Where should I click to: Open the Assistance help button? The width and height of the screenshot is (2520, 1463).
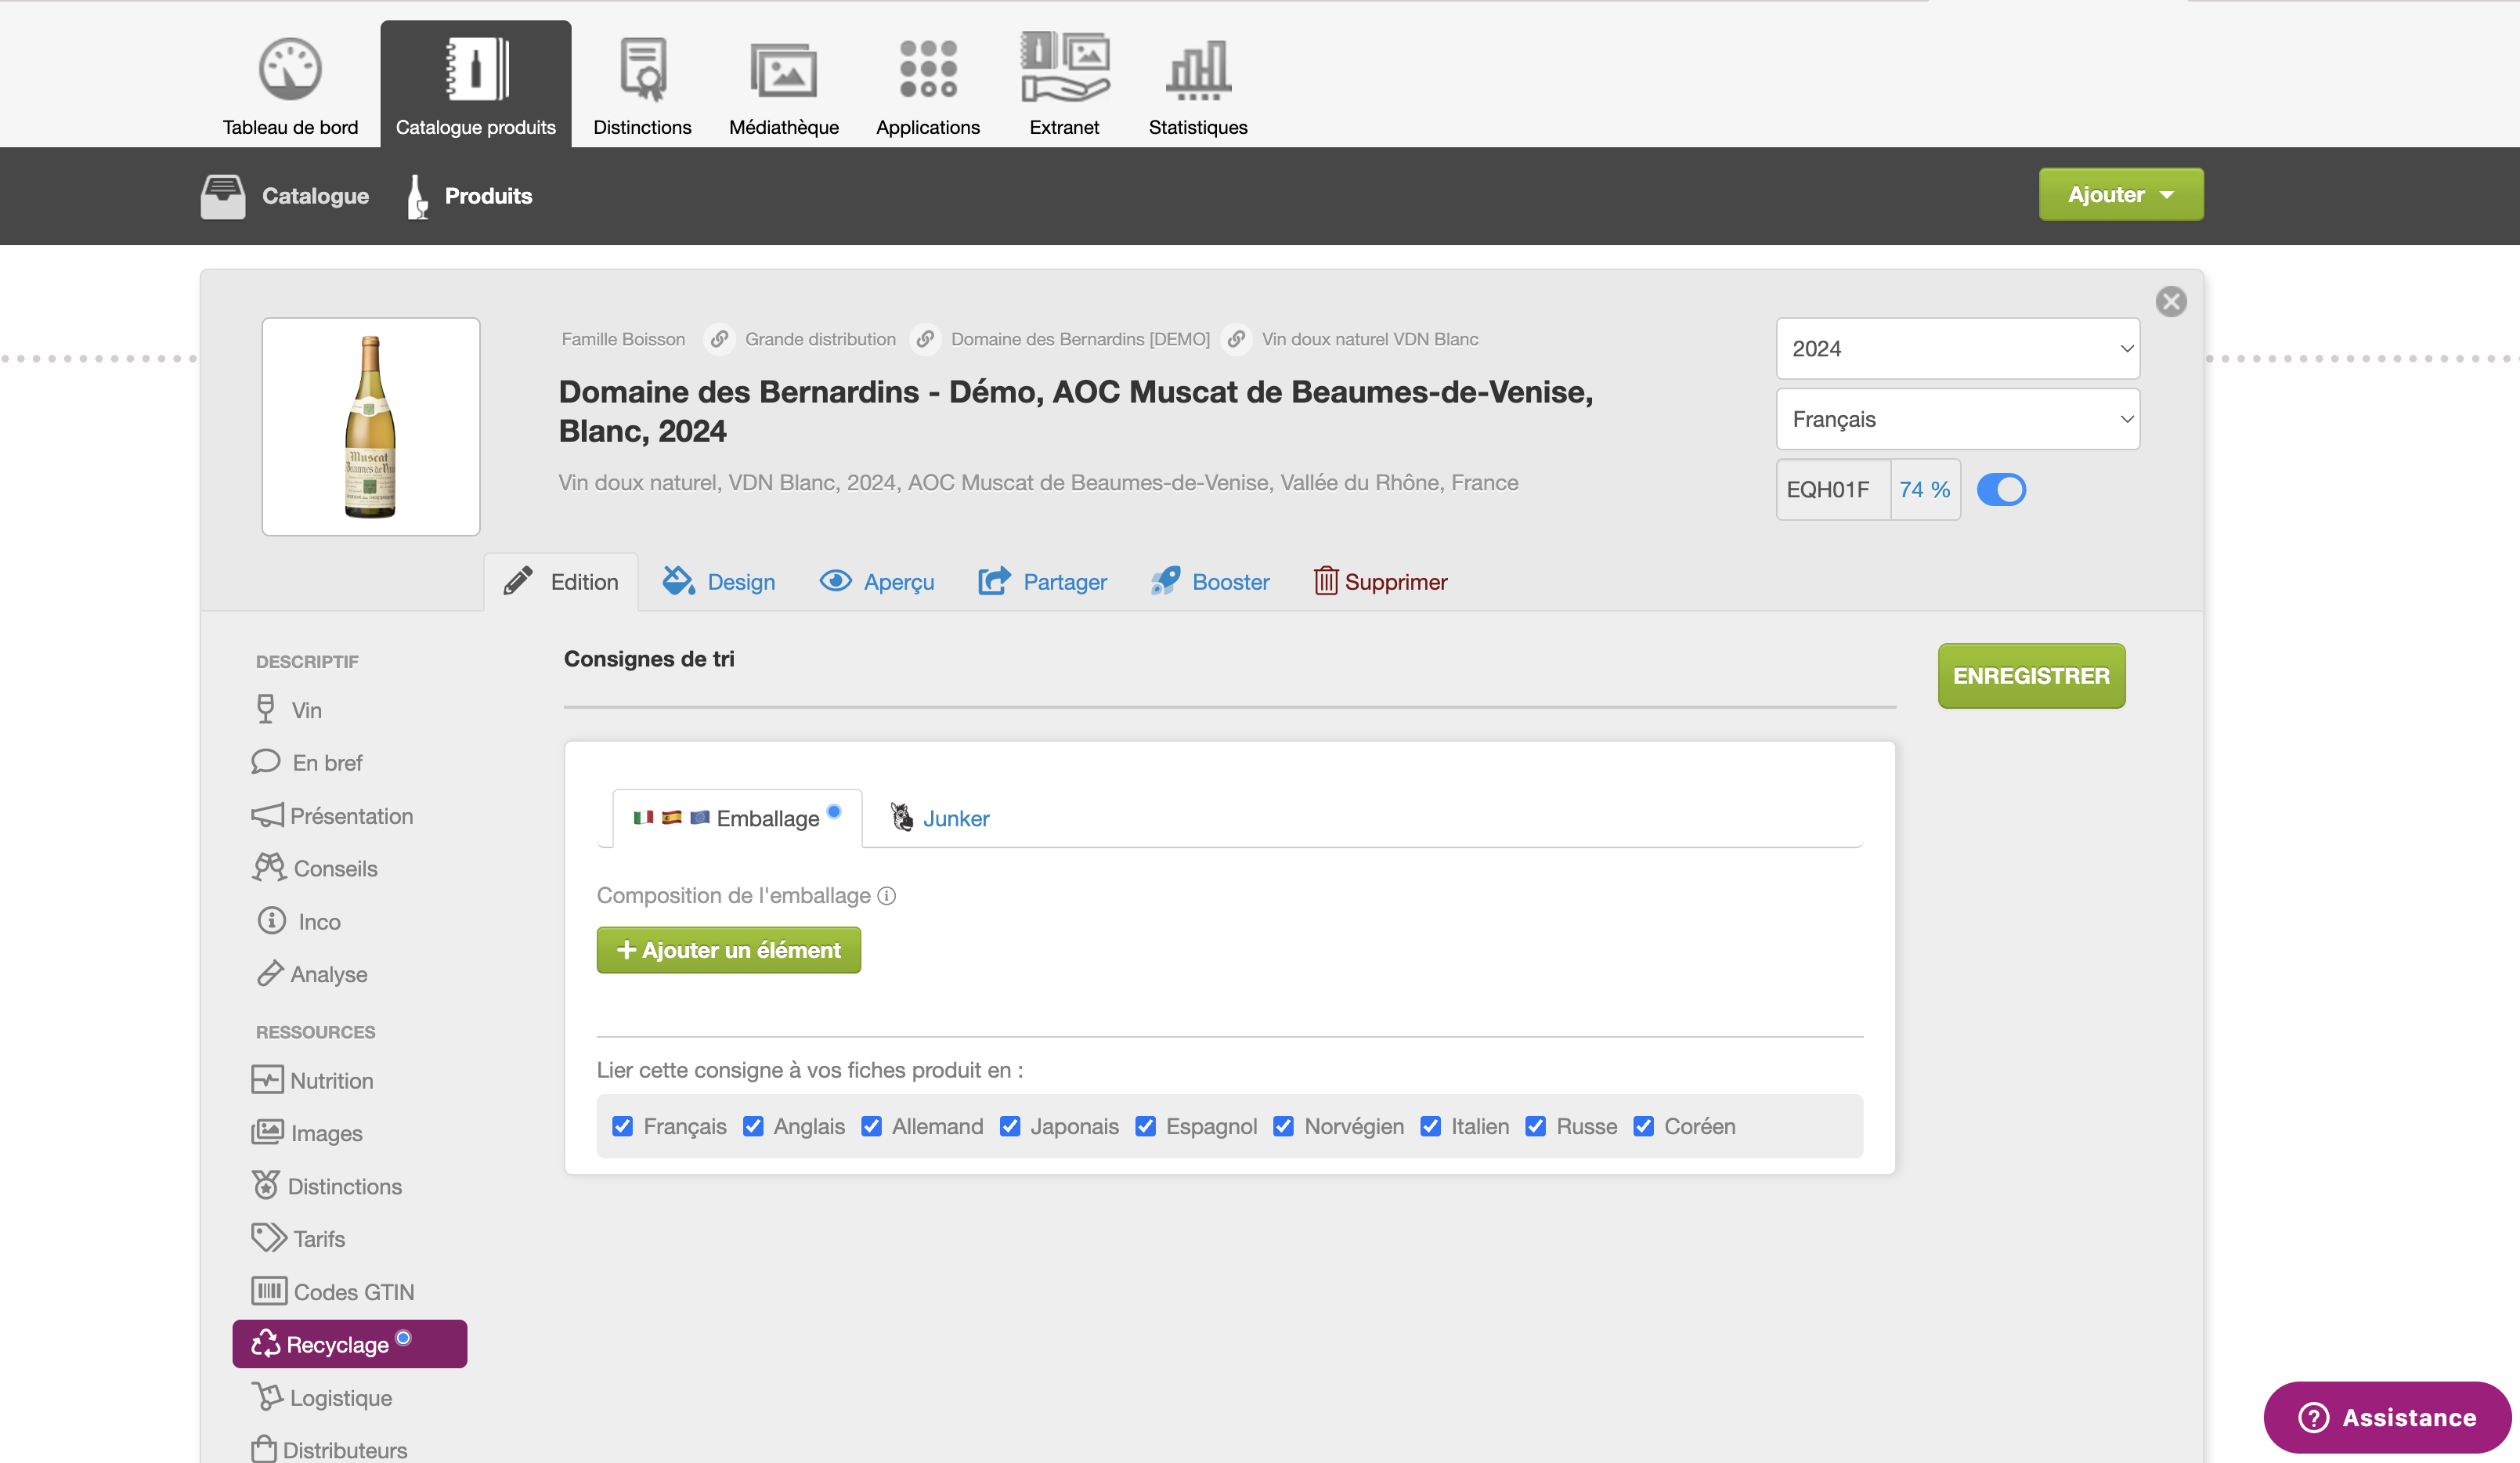click(2387, 1418)
